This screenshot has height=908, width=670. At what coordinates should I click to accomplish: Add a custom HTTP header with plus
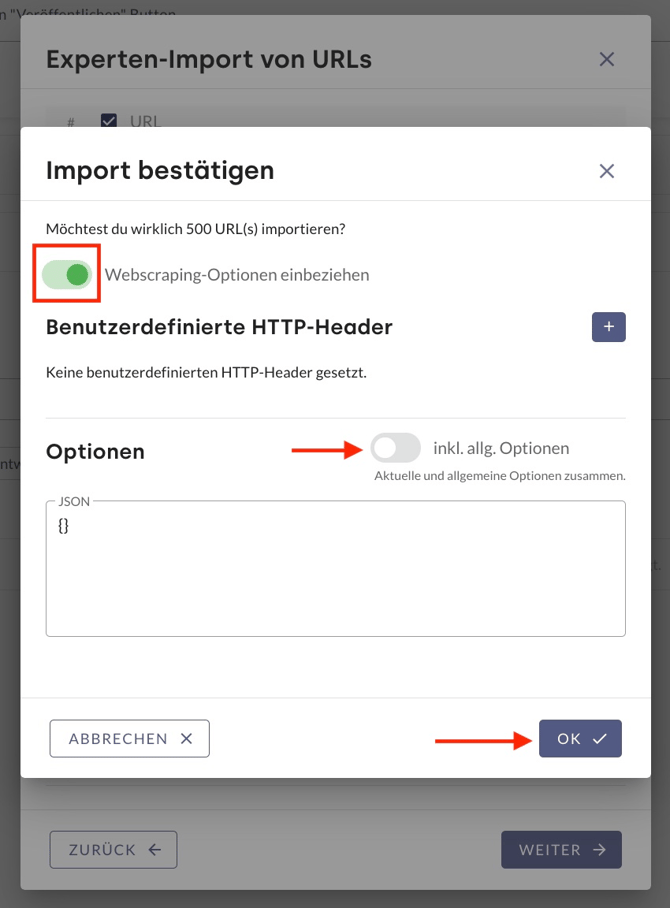(x=608, y=327)
